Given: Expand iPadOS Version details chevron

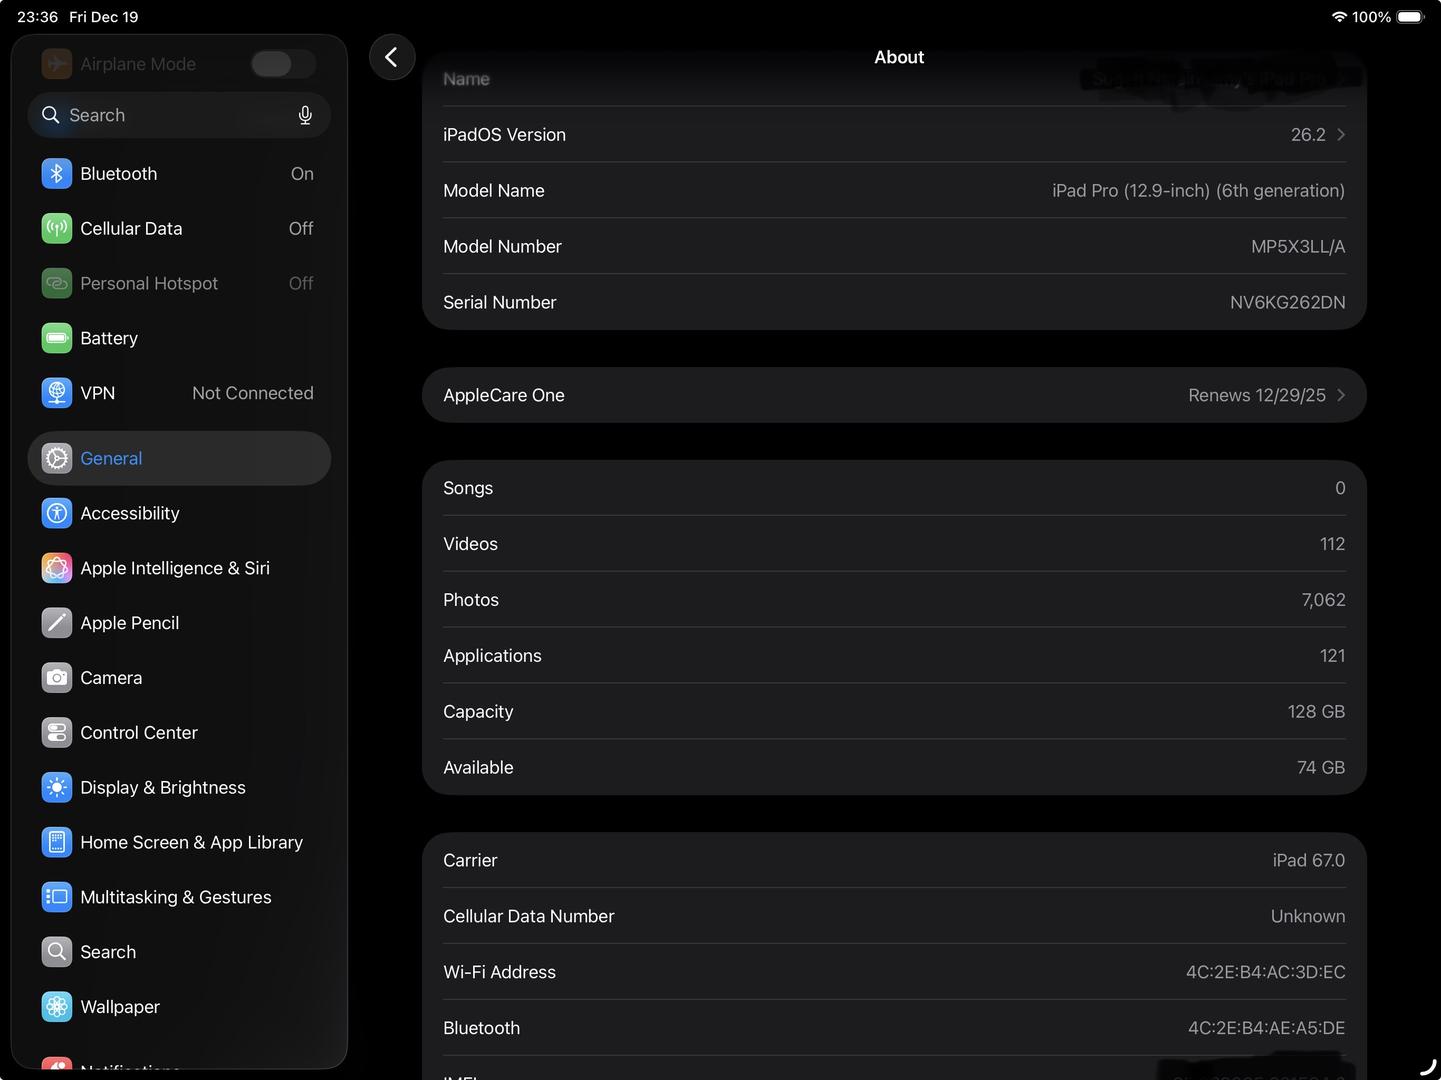Looking at the screenshot, I should click(1340, 135).
